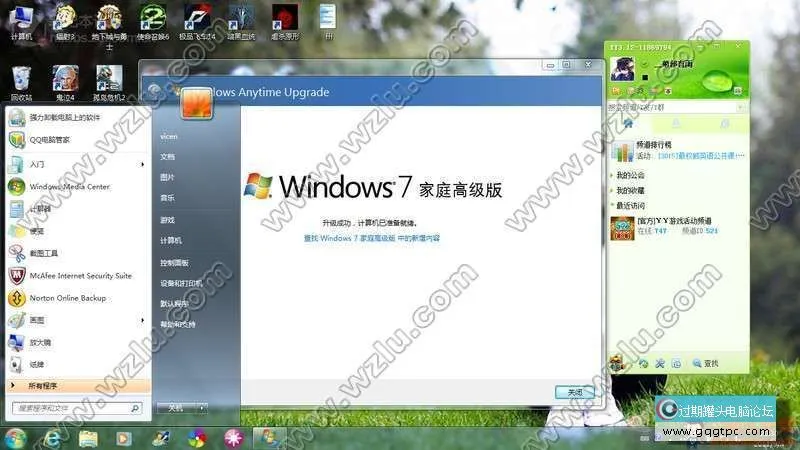Expand 所有程序 All Programs

pos(78,386)
